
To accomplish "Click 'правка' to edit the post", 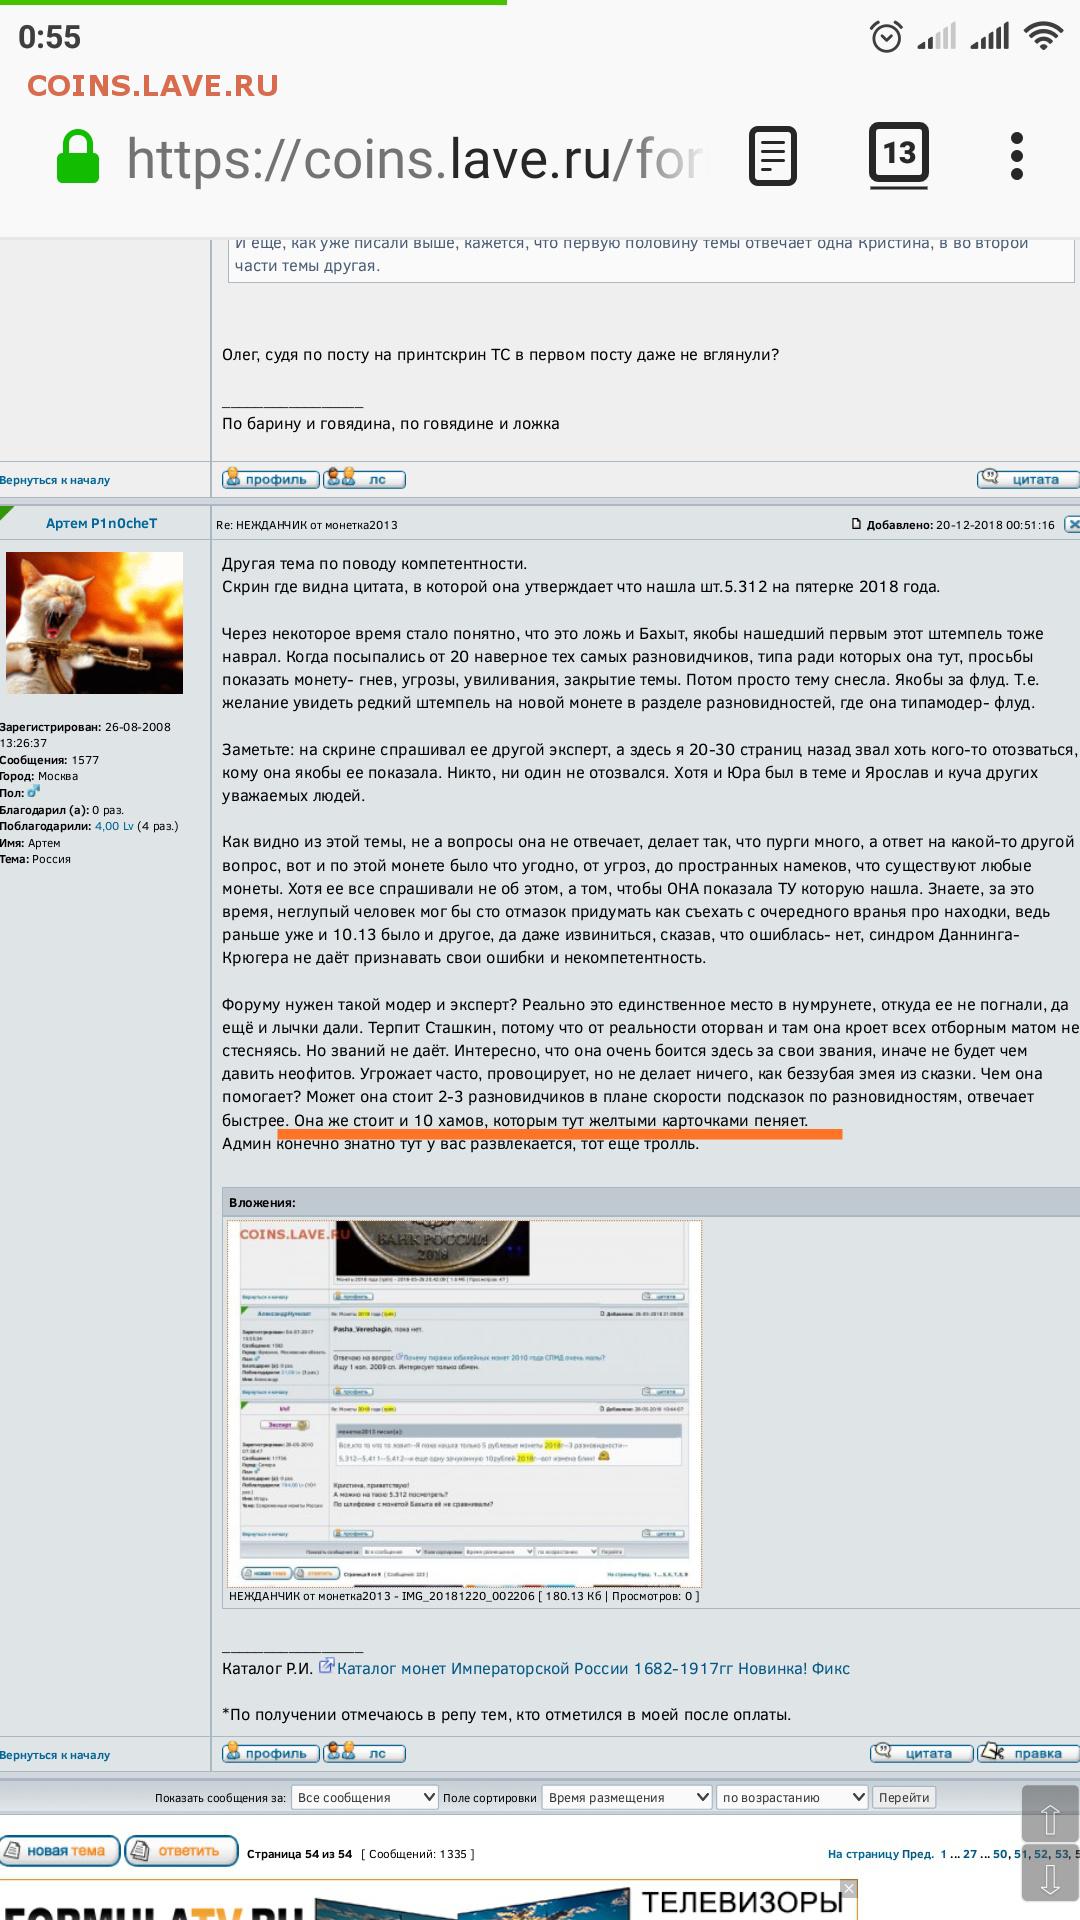I will (x=1027, y=1753).
